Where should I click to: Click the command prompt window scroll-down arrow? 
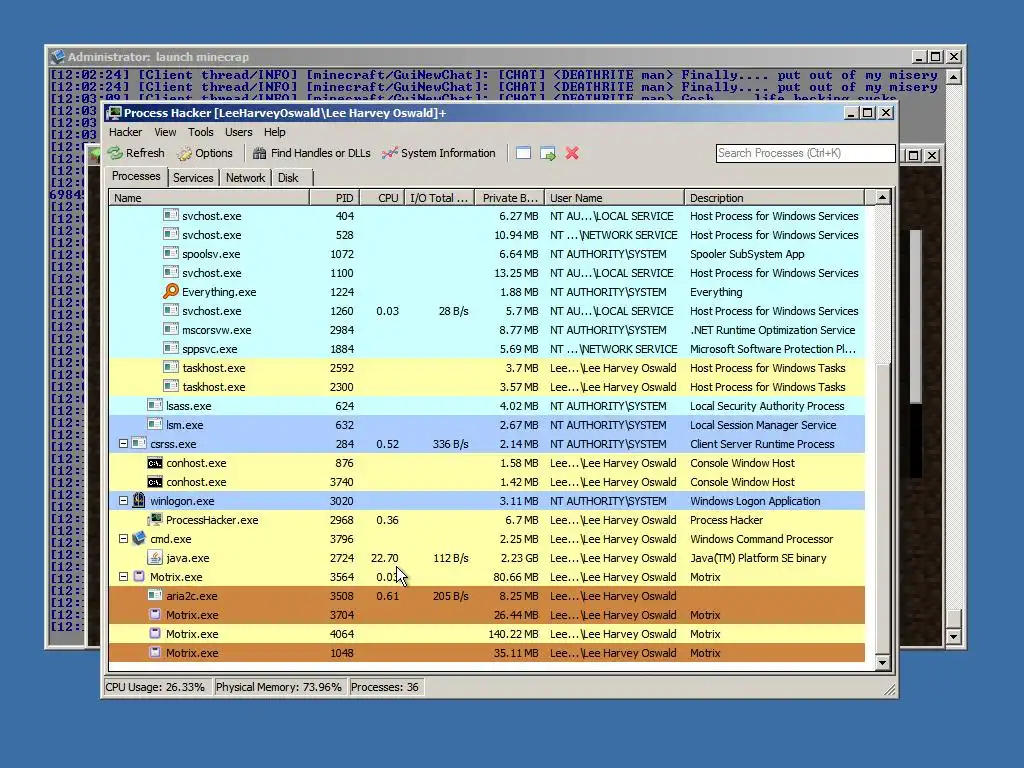pos(953,636)
